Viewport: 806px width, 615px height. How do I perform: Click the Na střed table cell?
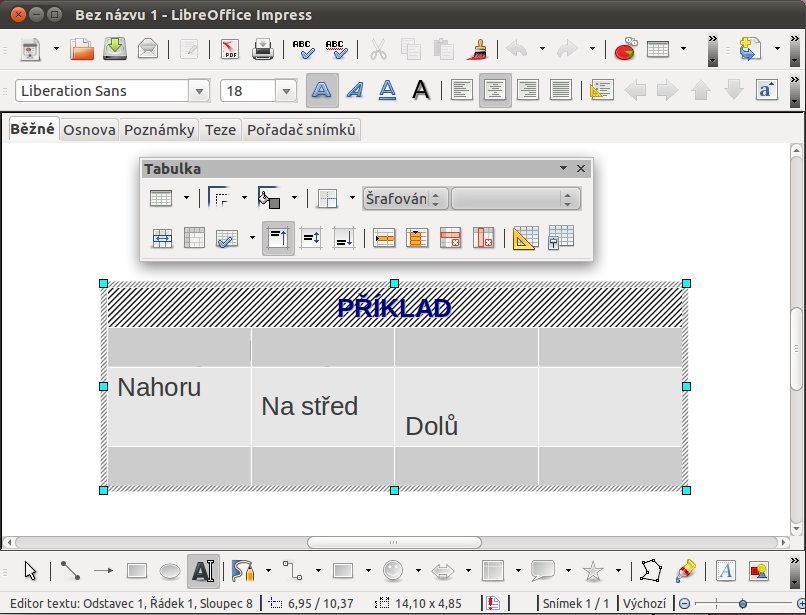pyautogui.click(x=323, y=407)
